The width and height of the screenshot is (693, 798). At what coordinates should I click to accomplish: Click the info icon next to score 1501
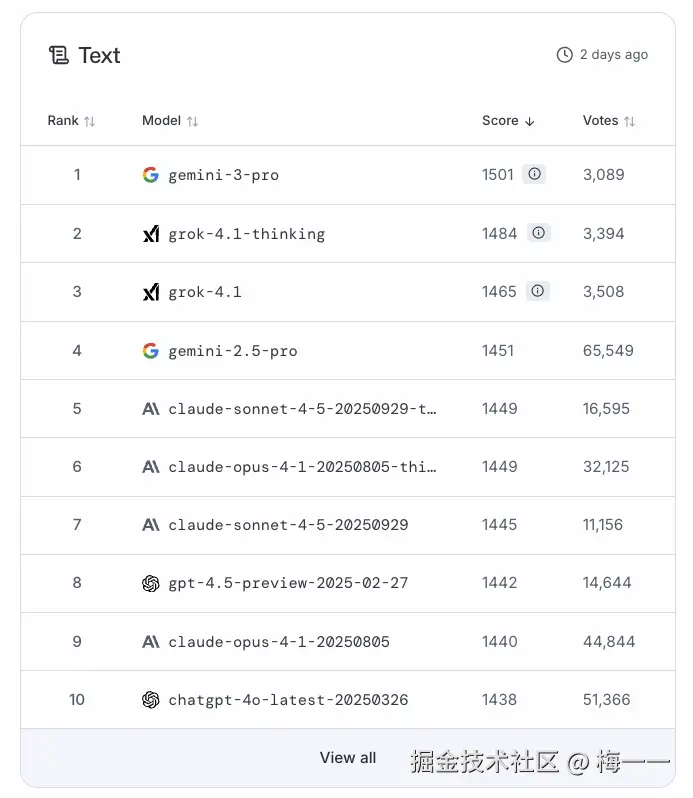(535, 174)
